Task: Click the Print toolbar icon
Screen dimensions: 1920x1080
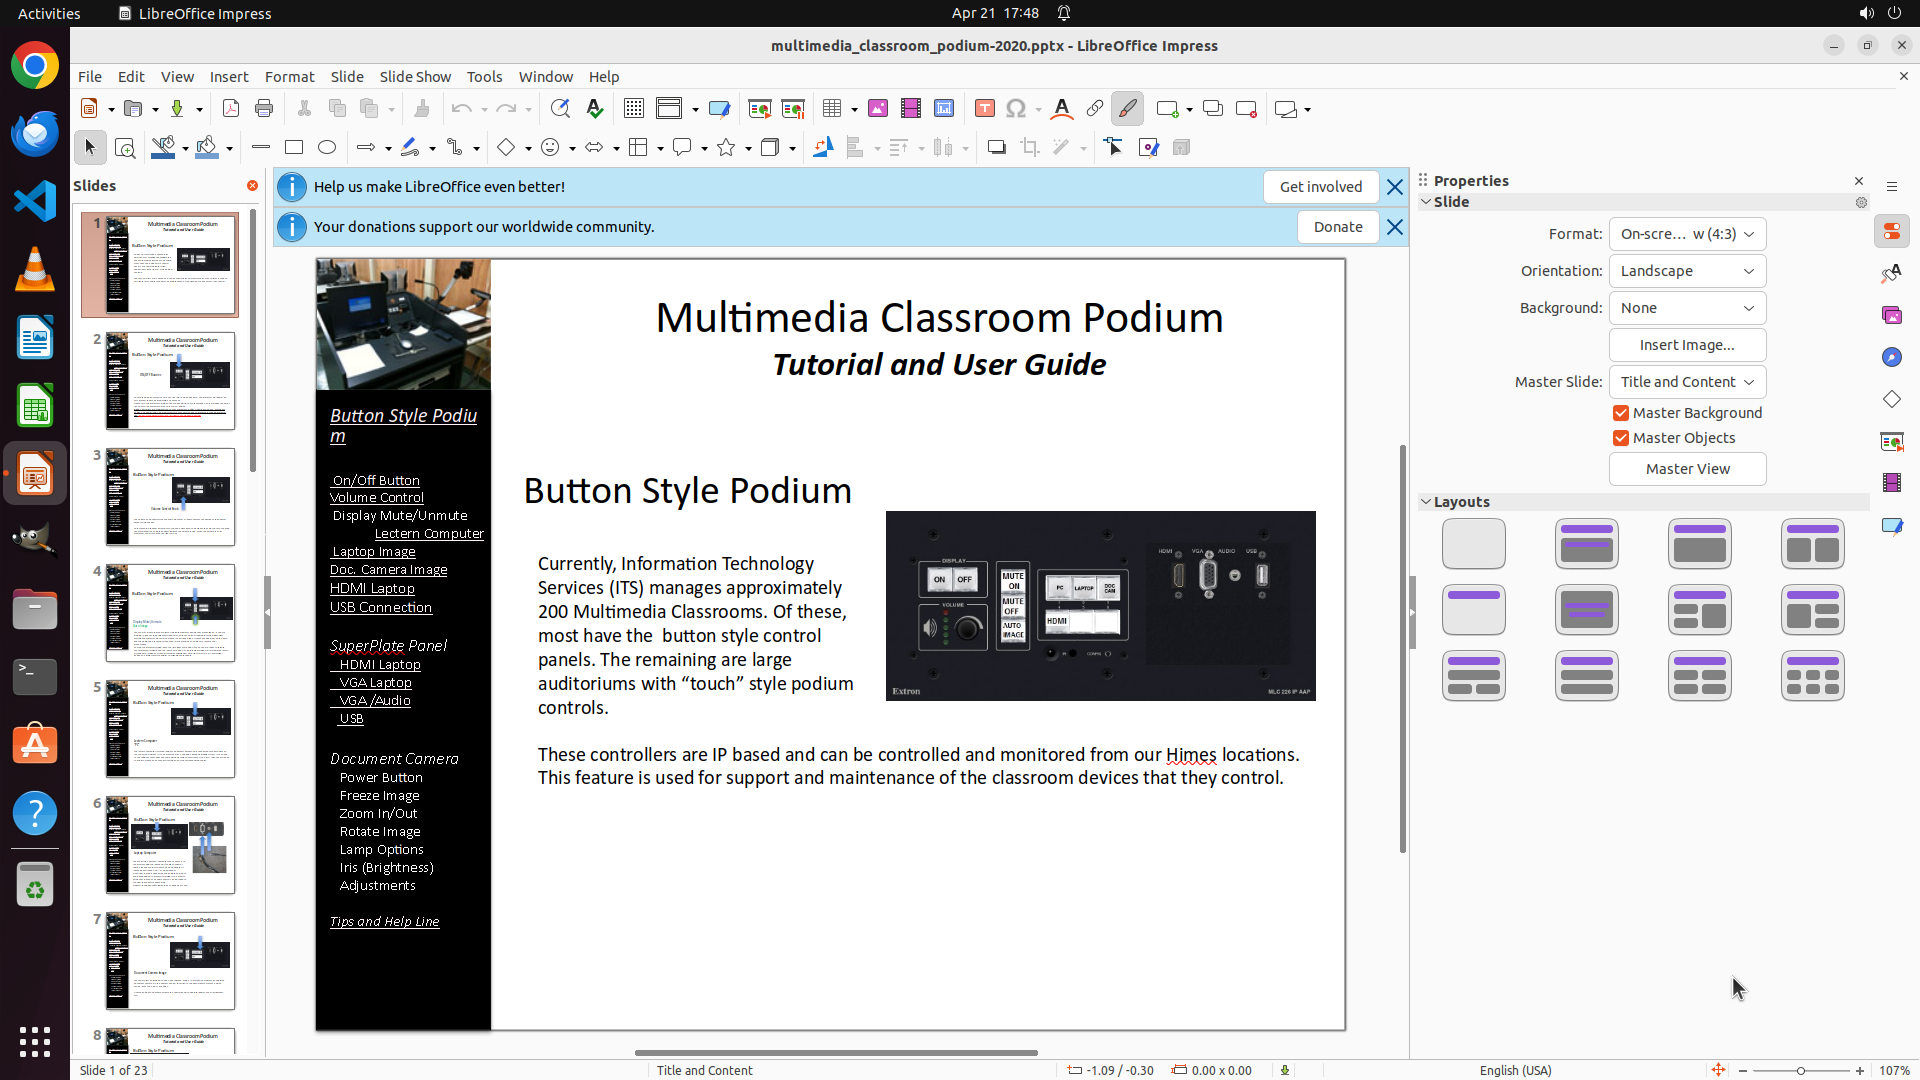Action: coord(264,109)
